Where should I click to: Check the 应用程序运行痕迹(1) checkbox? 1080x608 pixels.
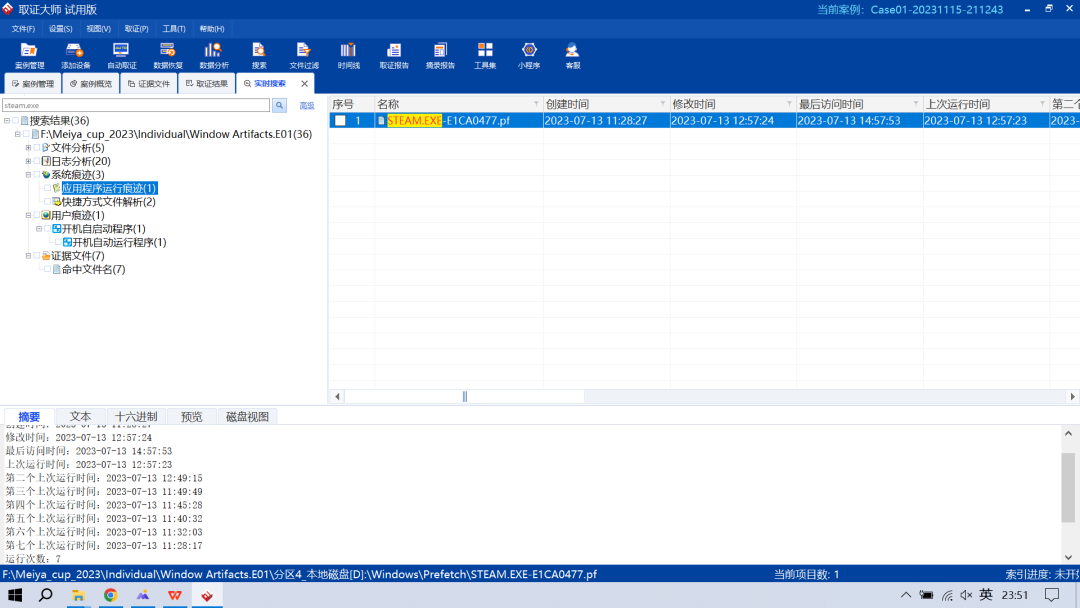tap(48, 188)
